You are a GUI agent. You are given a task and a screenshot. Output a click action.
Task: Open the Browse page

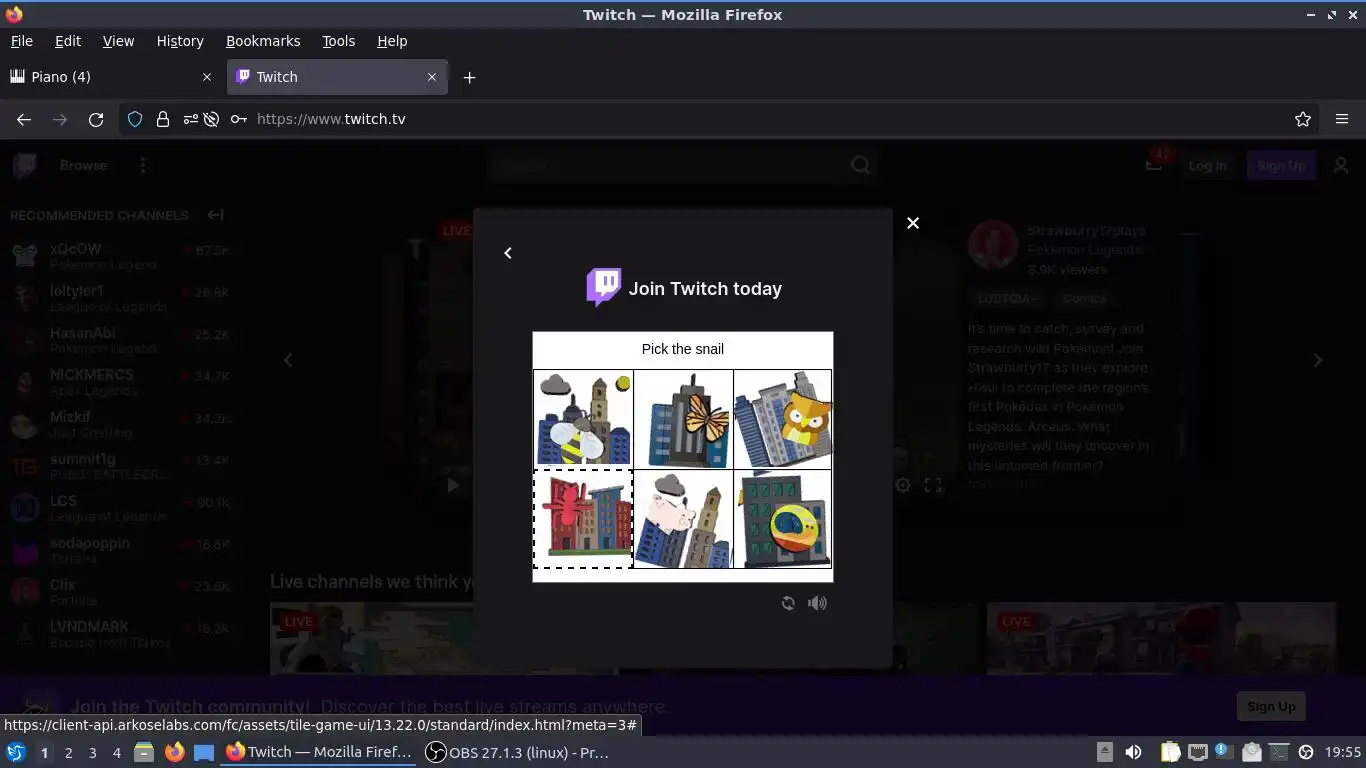83,166
